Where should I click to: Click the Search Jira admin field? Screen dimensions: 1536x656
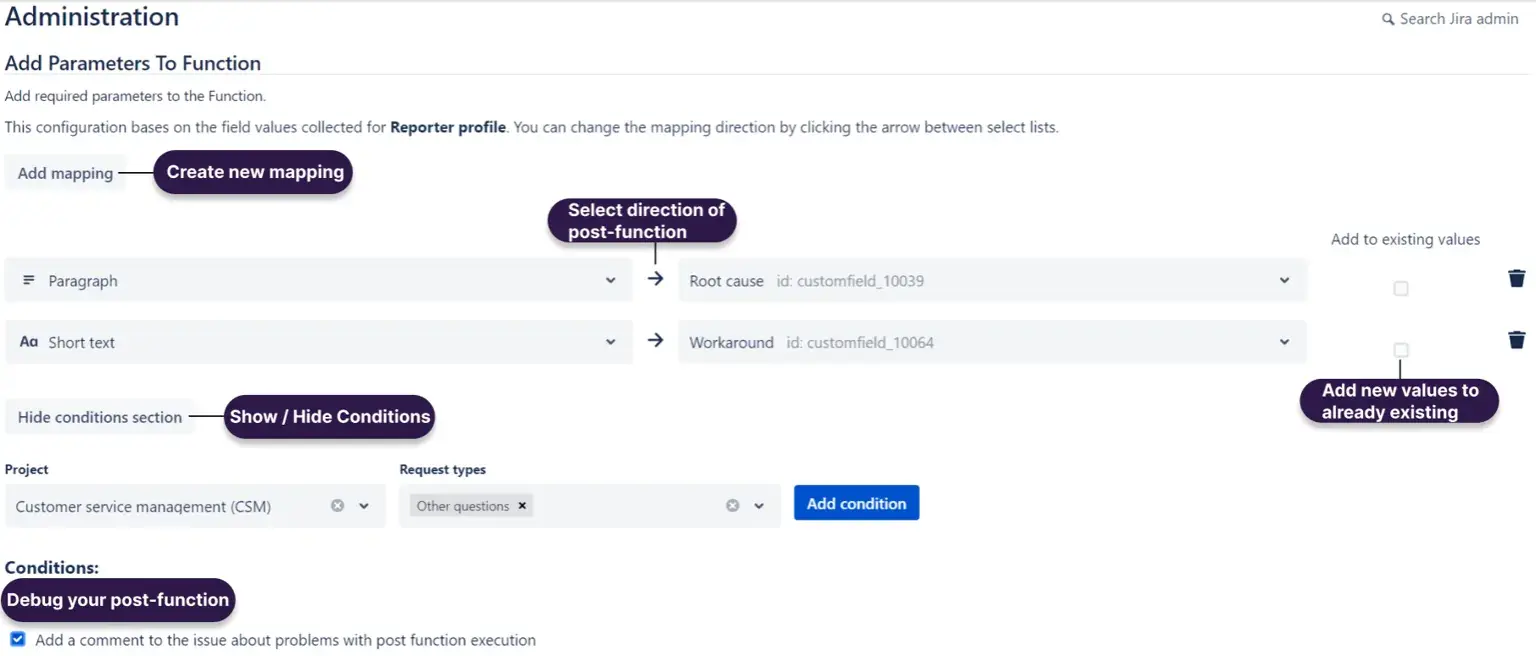point(1459,19)
